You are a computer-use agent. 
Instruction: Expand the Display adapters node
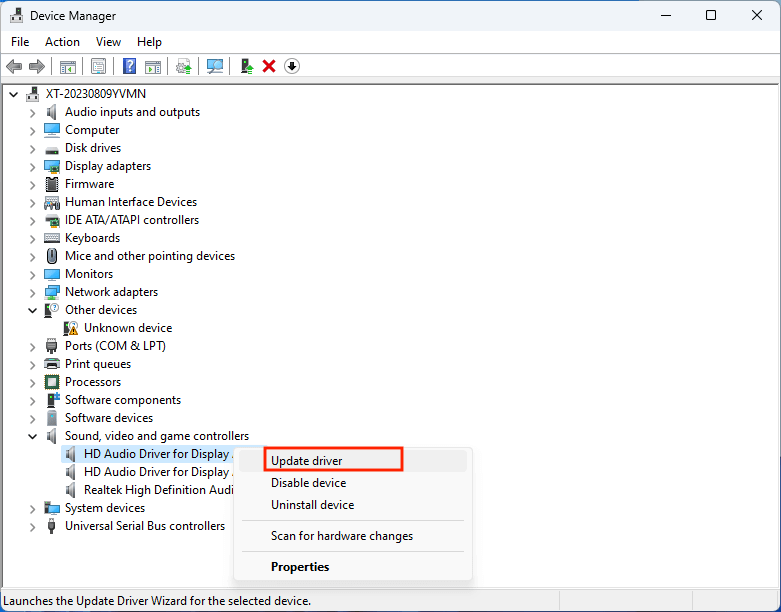(x=33, y=166)
